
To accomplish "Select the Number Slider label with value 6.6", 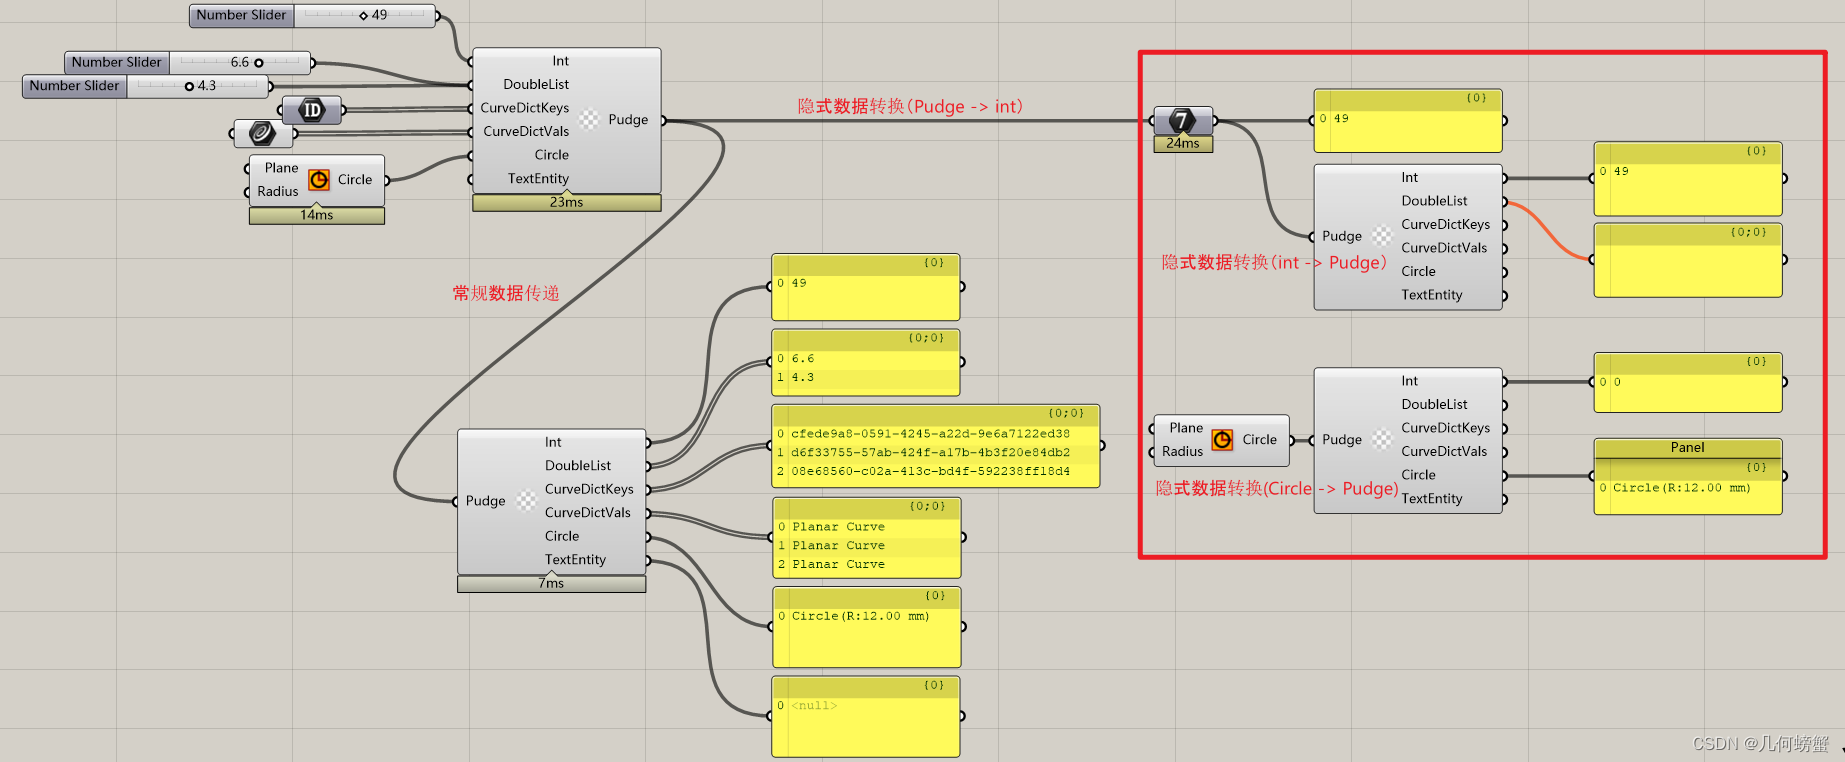I will click(x=116, y=62).
